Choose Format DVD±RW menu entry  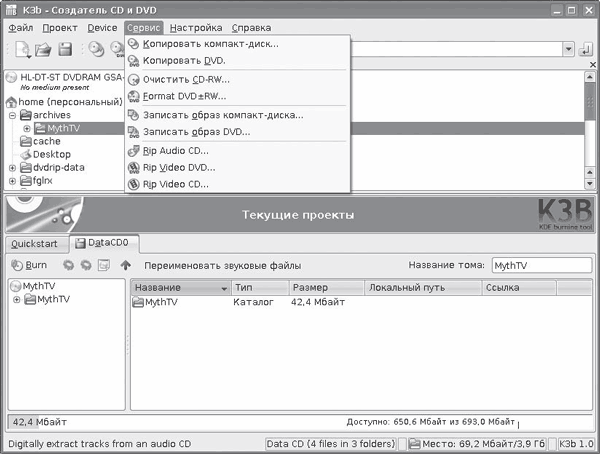click(184, 97)
